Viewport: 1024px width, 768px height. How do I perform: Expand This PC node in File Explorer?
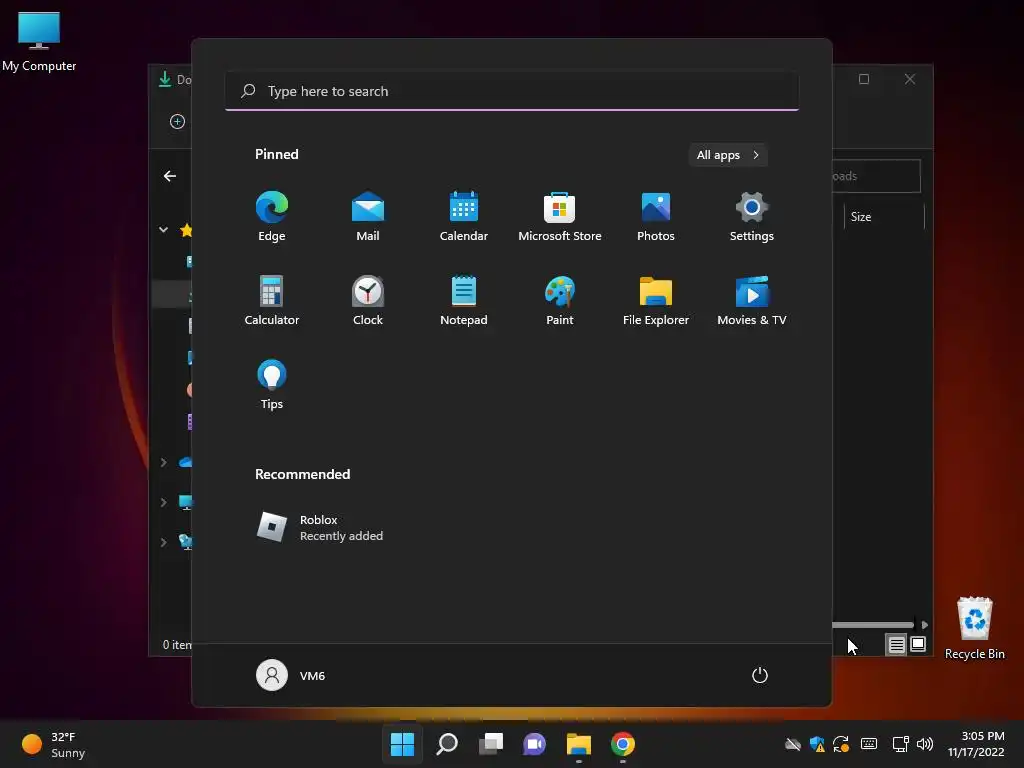point(163,502)
